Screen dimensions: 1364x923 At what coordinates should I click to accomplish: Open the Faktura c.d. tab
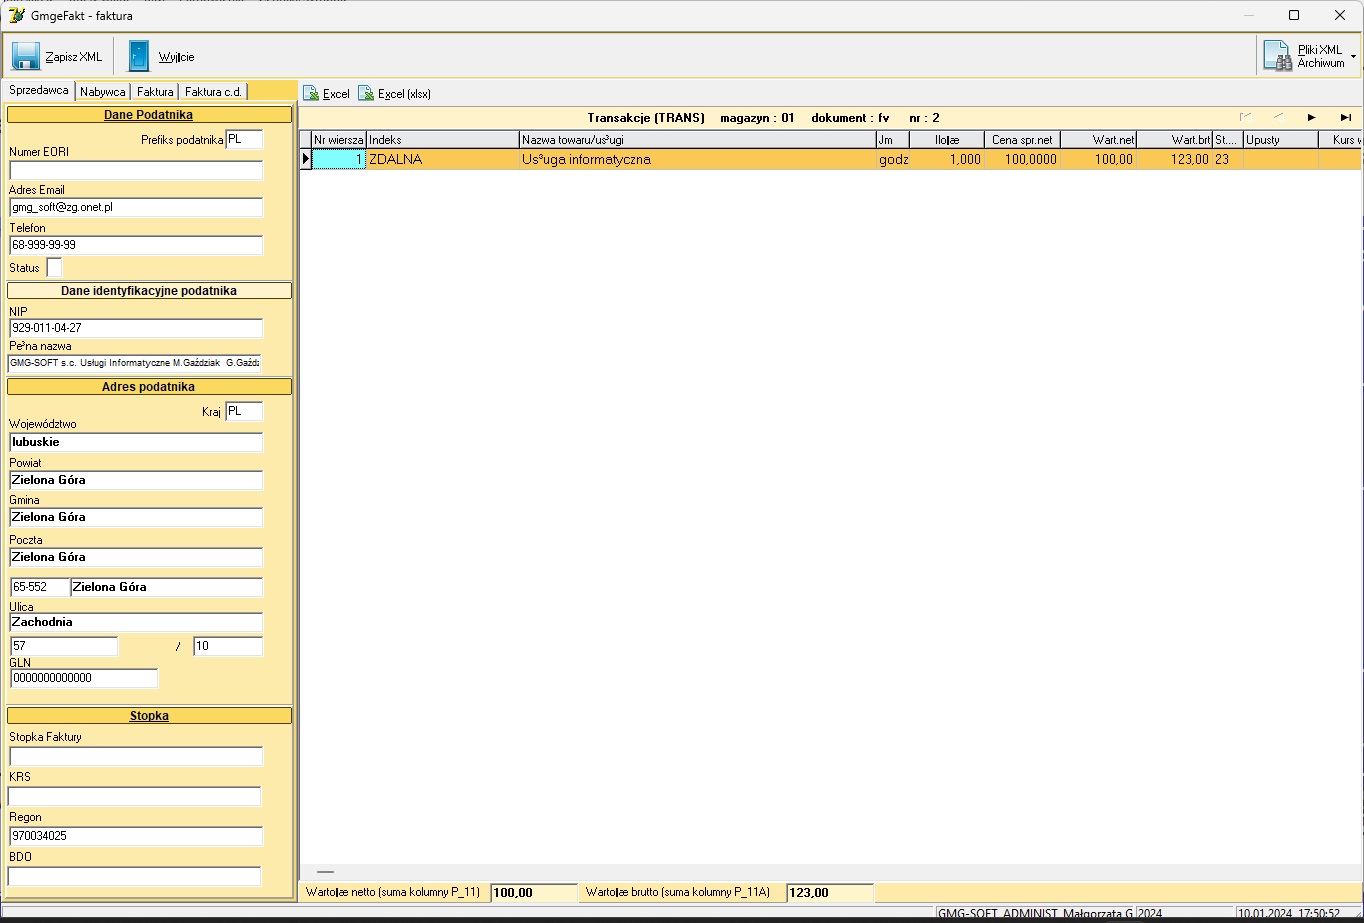click(213, 91)
